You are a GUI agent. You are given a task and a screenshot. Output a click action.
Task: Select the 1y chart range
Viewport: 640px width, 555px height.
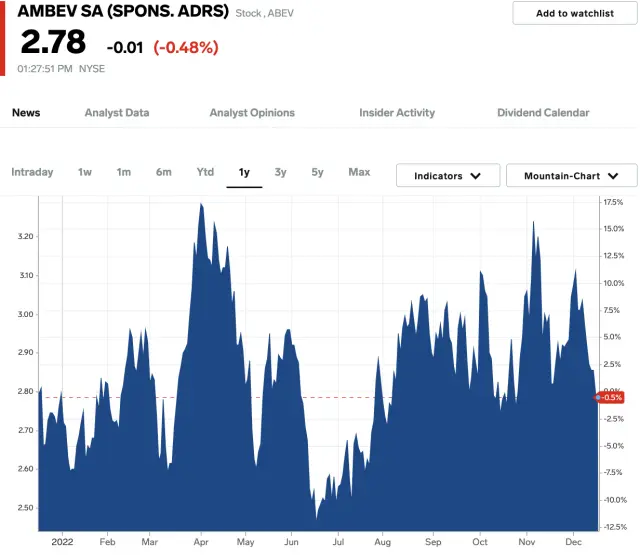[244, 172]
